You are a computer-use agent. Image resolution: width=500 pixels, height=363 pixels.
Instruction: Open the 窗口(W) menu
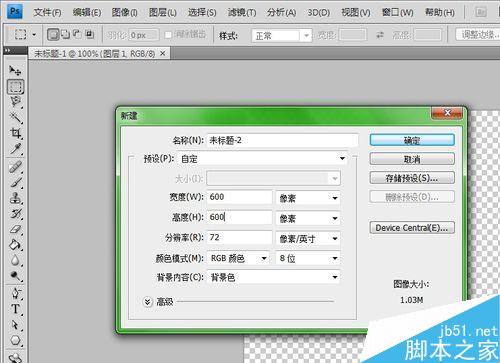(x=398, y=13)
